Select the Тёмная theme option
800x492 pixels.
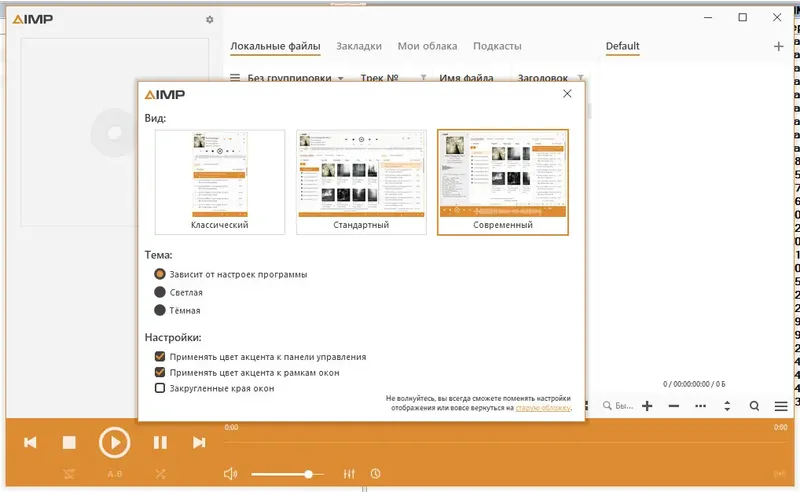(178, 310)
